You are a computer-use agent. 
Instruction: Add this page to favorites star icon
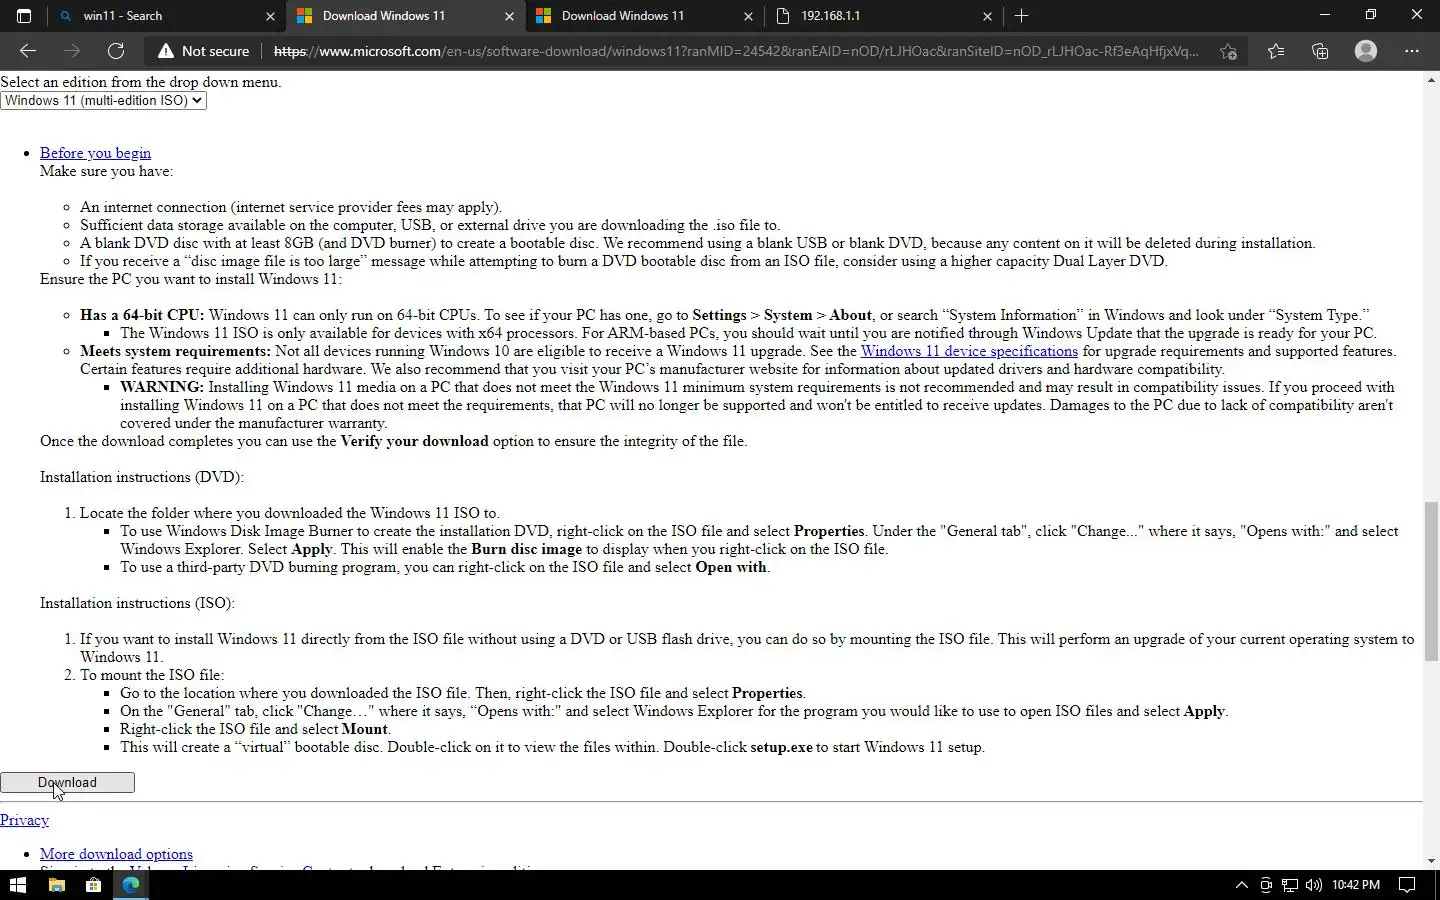[1228, 51]
